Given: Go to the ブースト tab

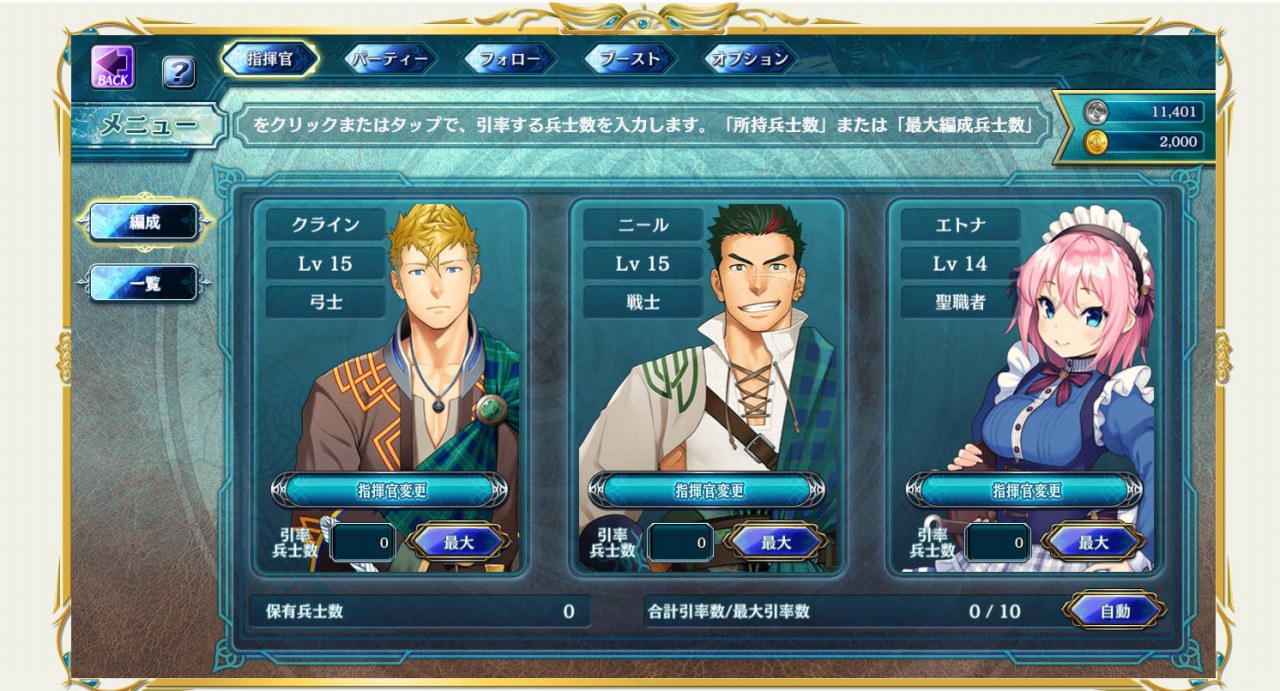Looking at the screenshot, I should pyautogui.click(x=630, y=58).
